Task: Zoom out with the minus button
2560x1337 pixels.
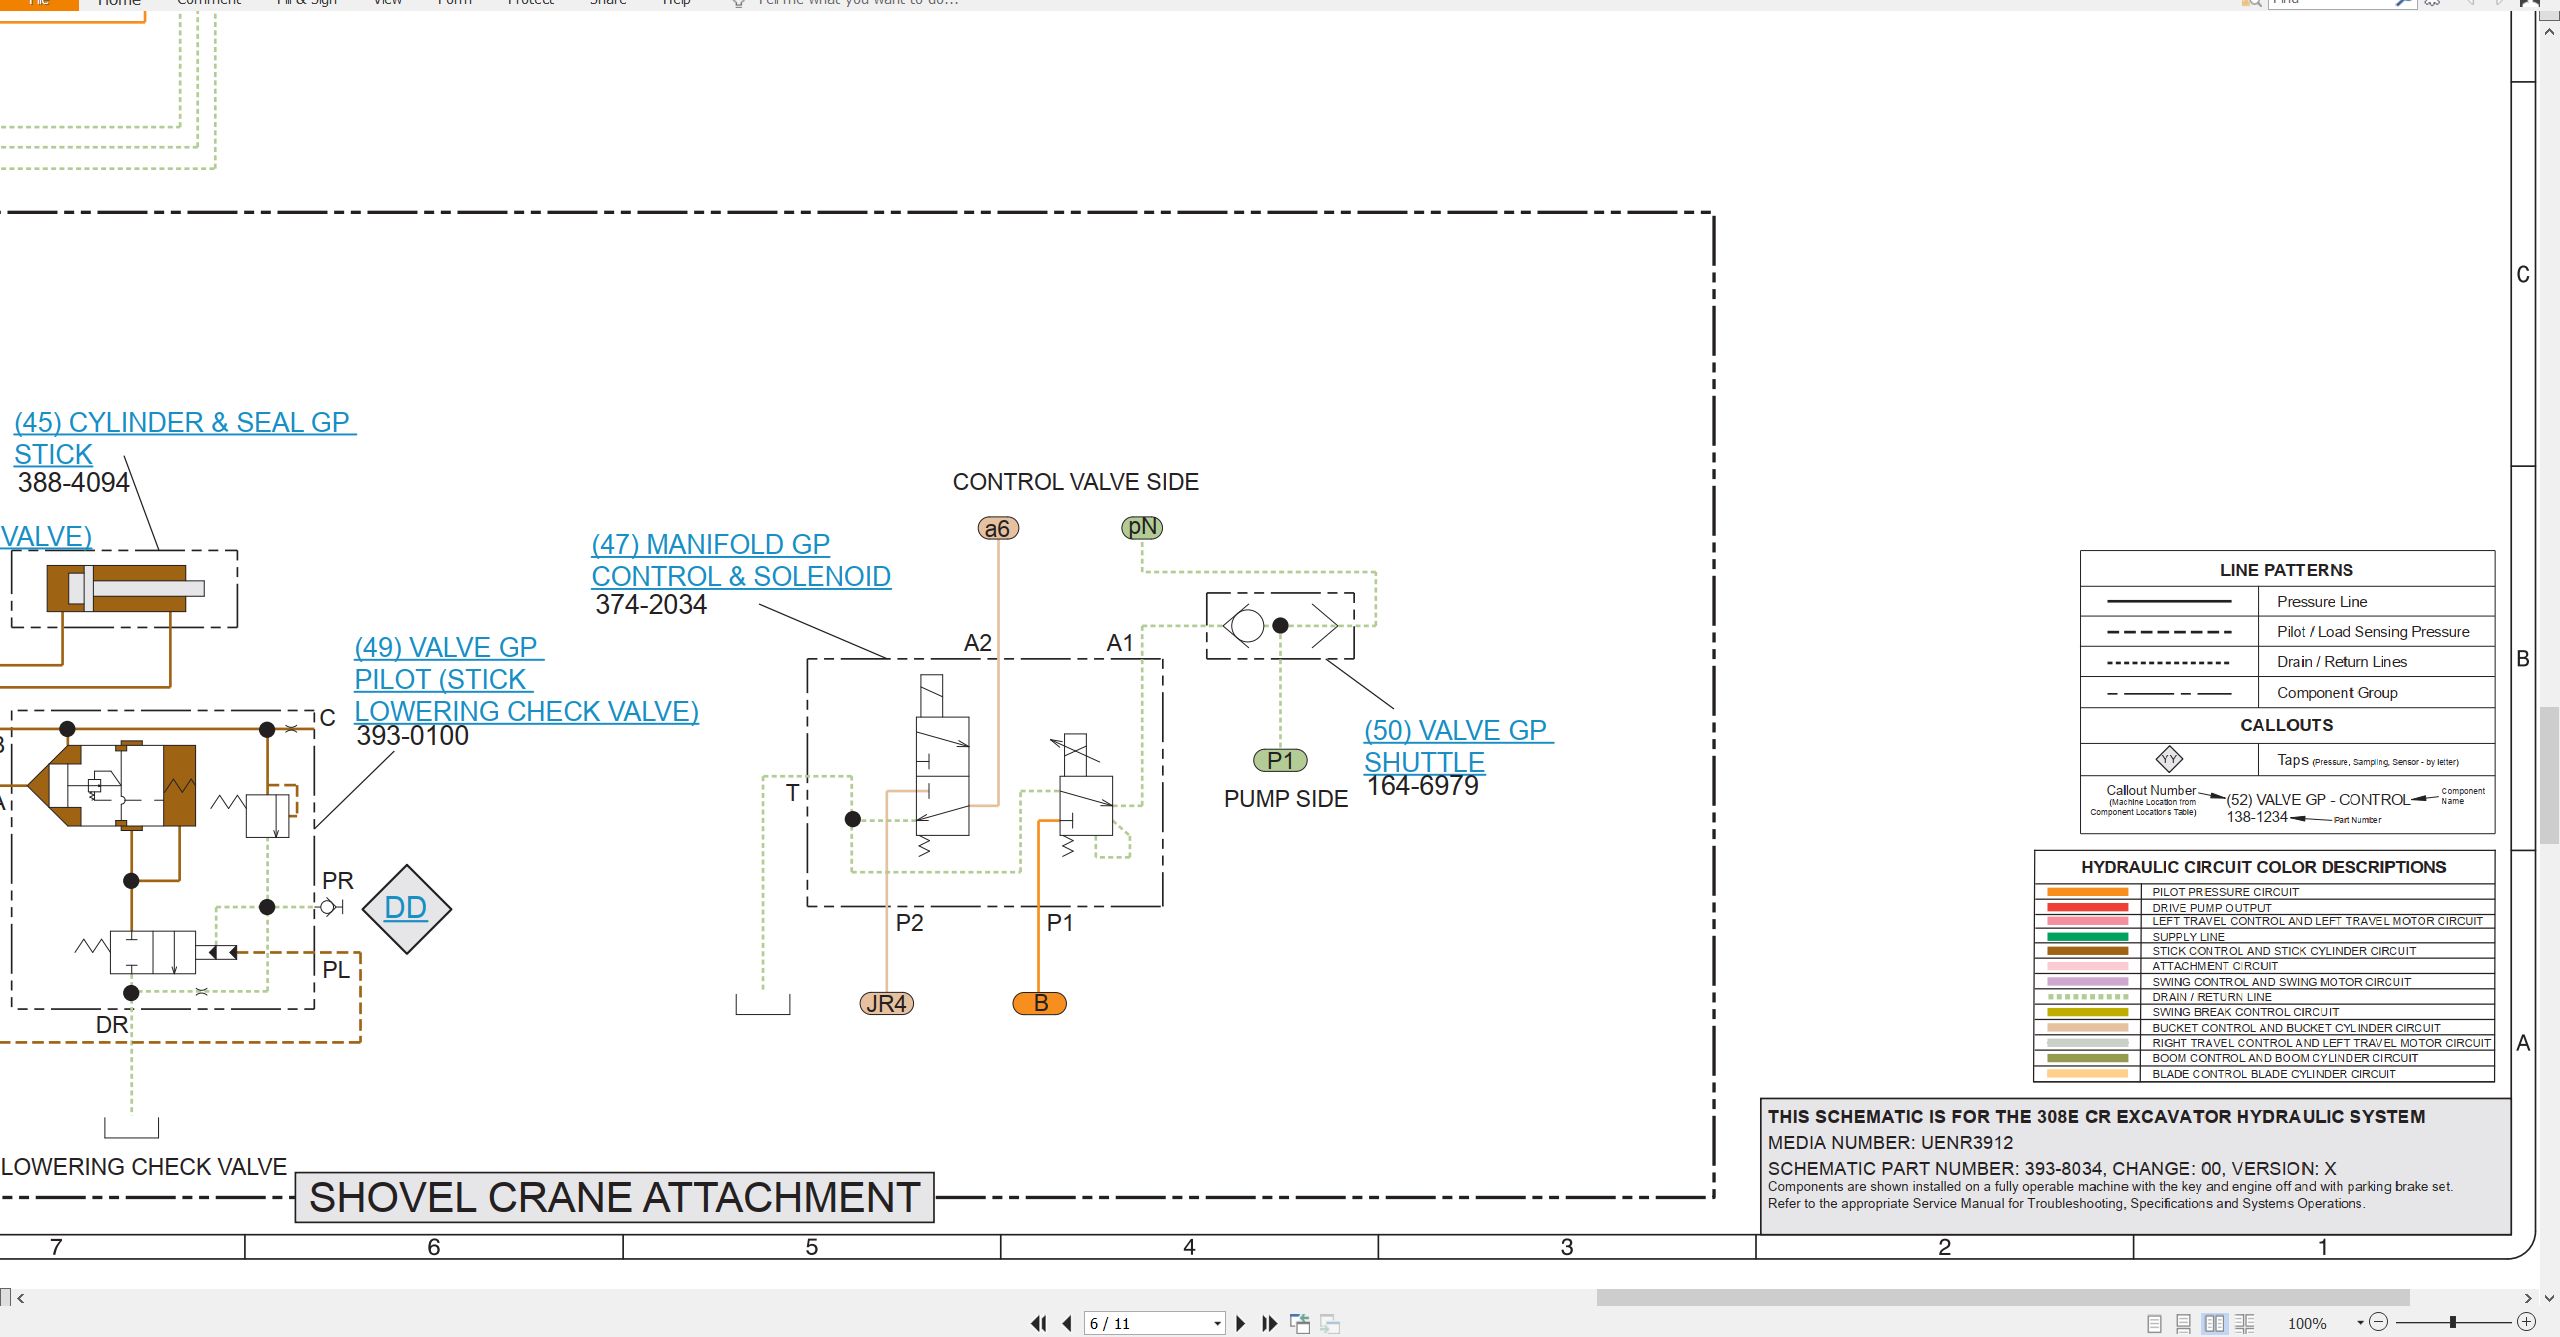Action: 2379,1322
